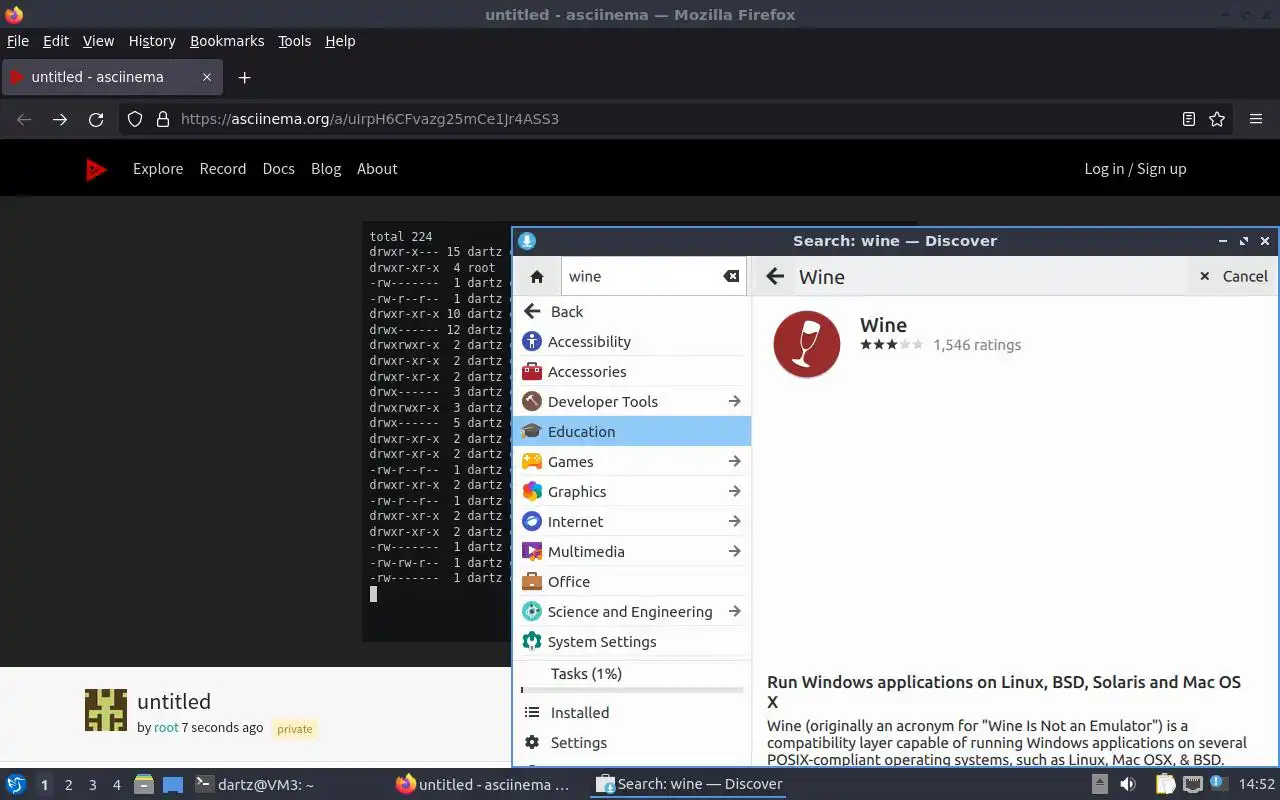
Task: Expand Science and Engineering subcategories arrow
Action: click(x=735, y=612)
